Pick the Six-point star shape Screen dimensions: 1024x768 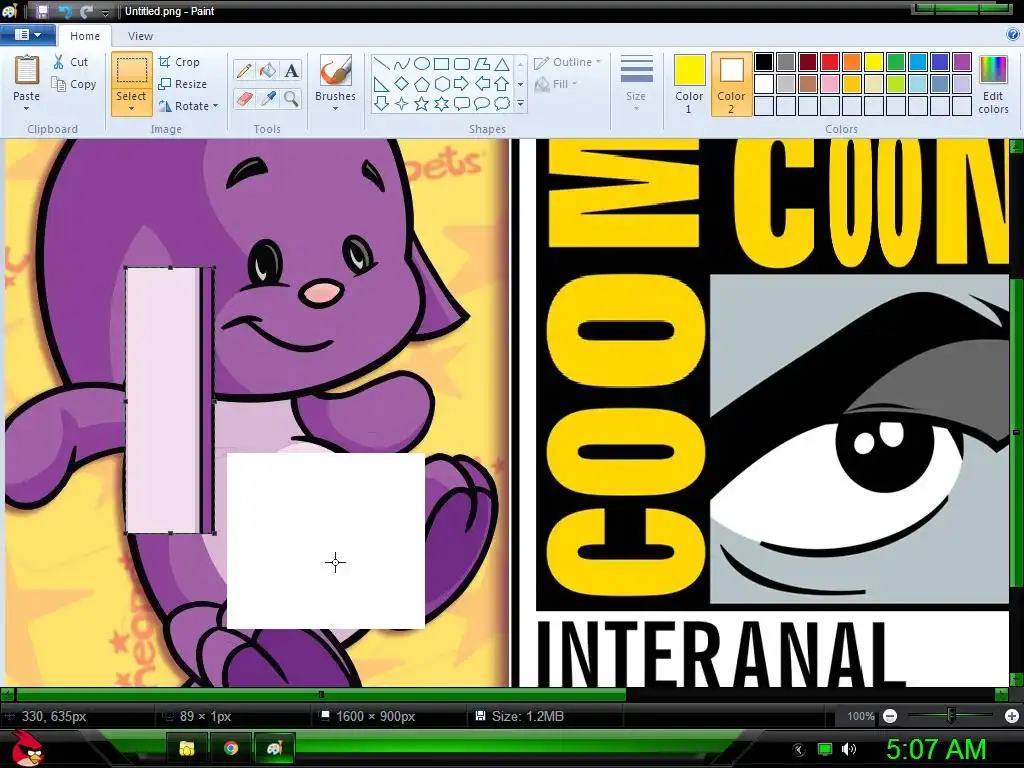point(441,103)
